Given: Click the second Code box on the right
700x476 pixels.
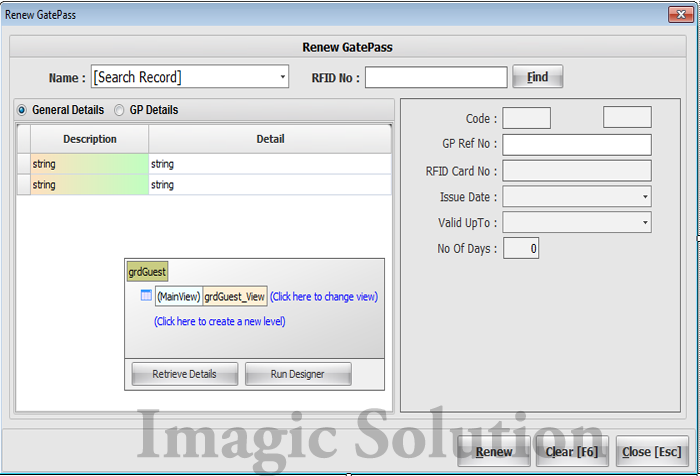Looking at the screenshot, I should point(627,117).
